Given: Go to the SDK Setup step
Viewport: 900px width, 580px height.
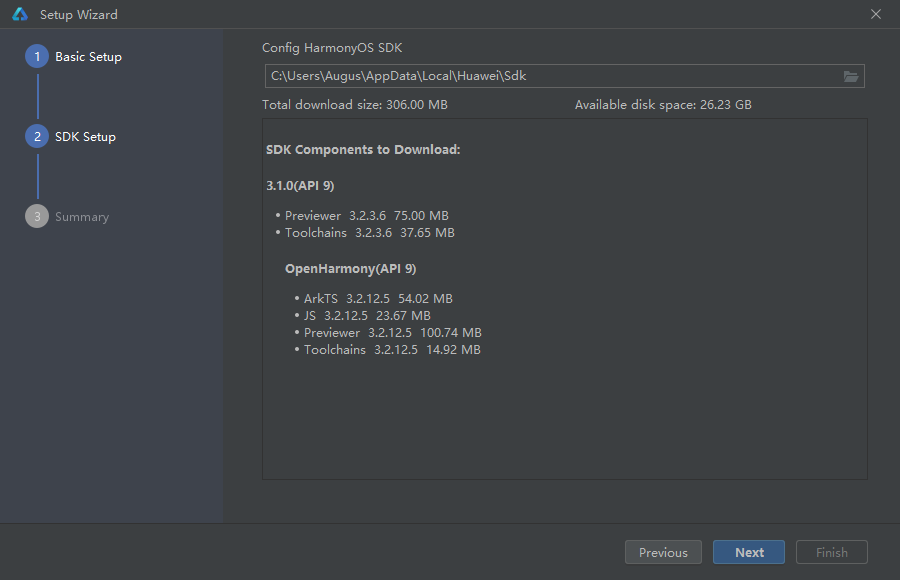Looking at the screenshot, I should tap(86, 137).
